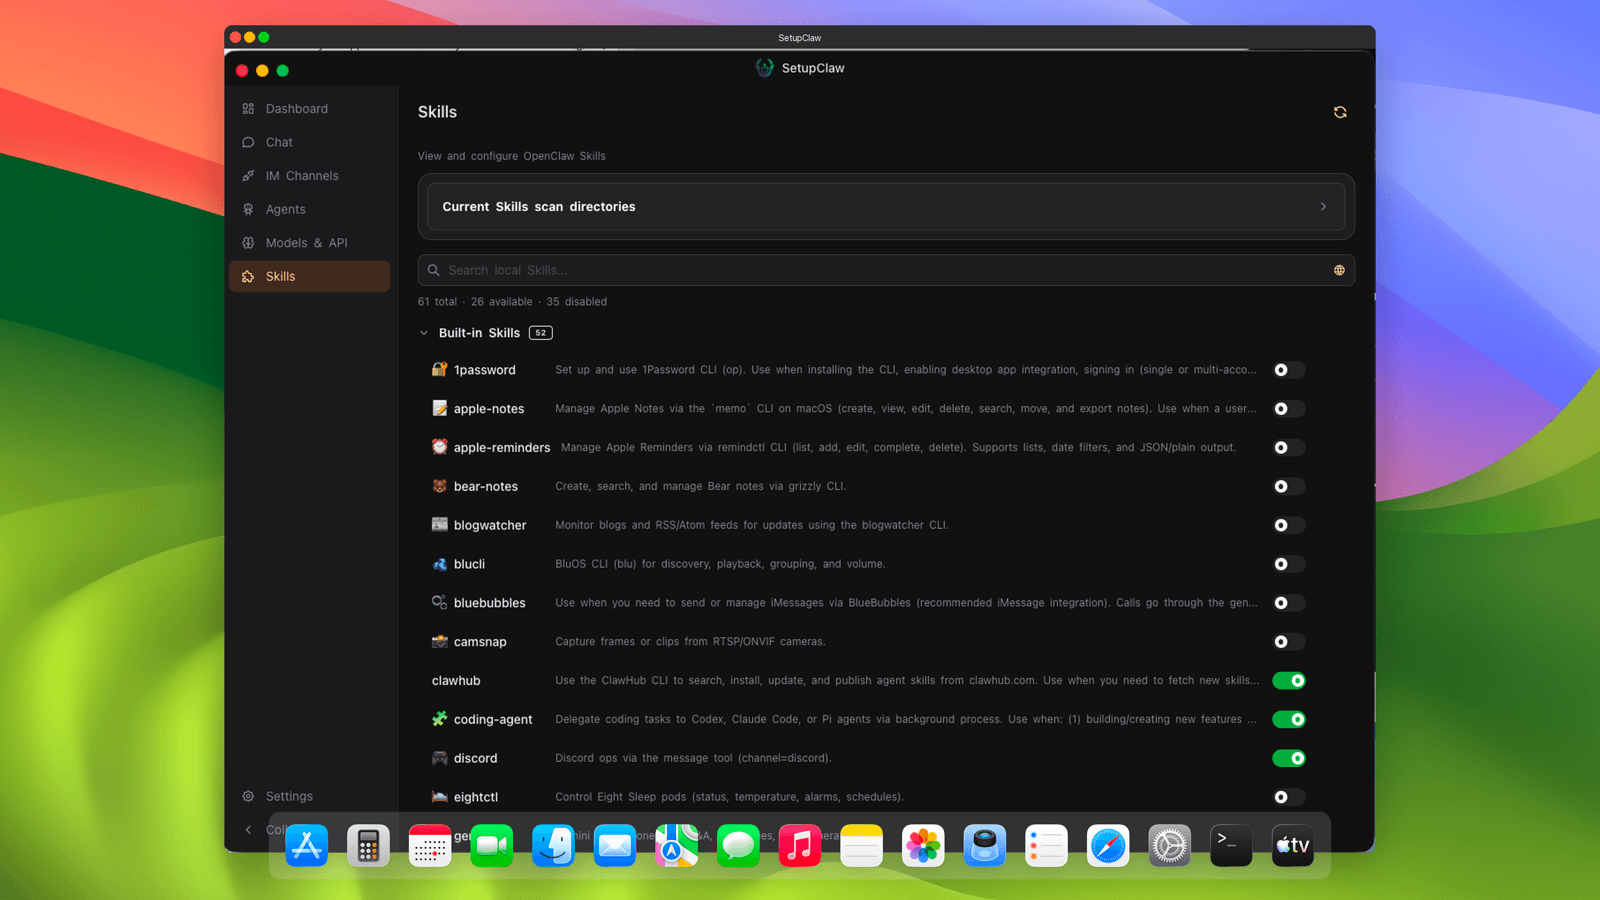Click the coding-agent skill name
1600x900 pixels.
(x=493, y=719)
